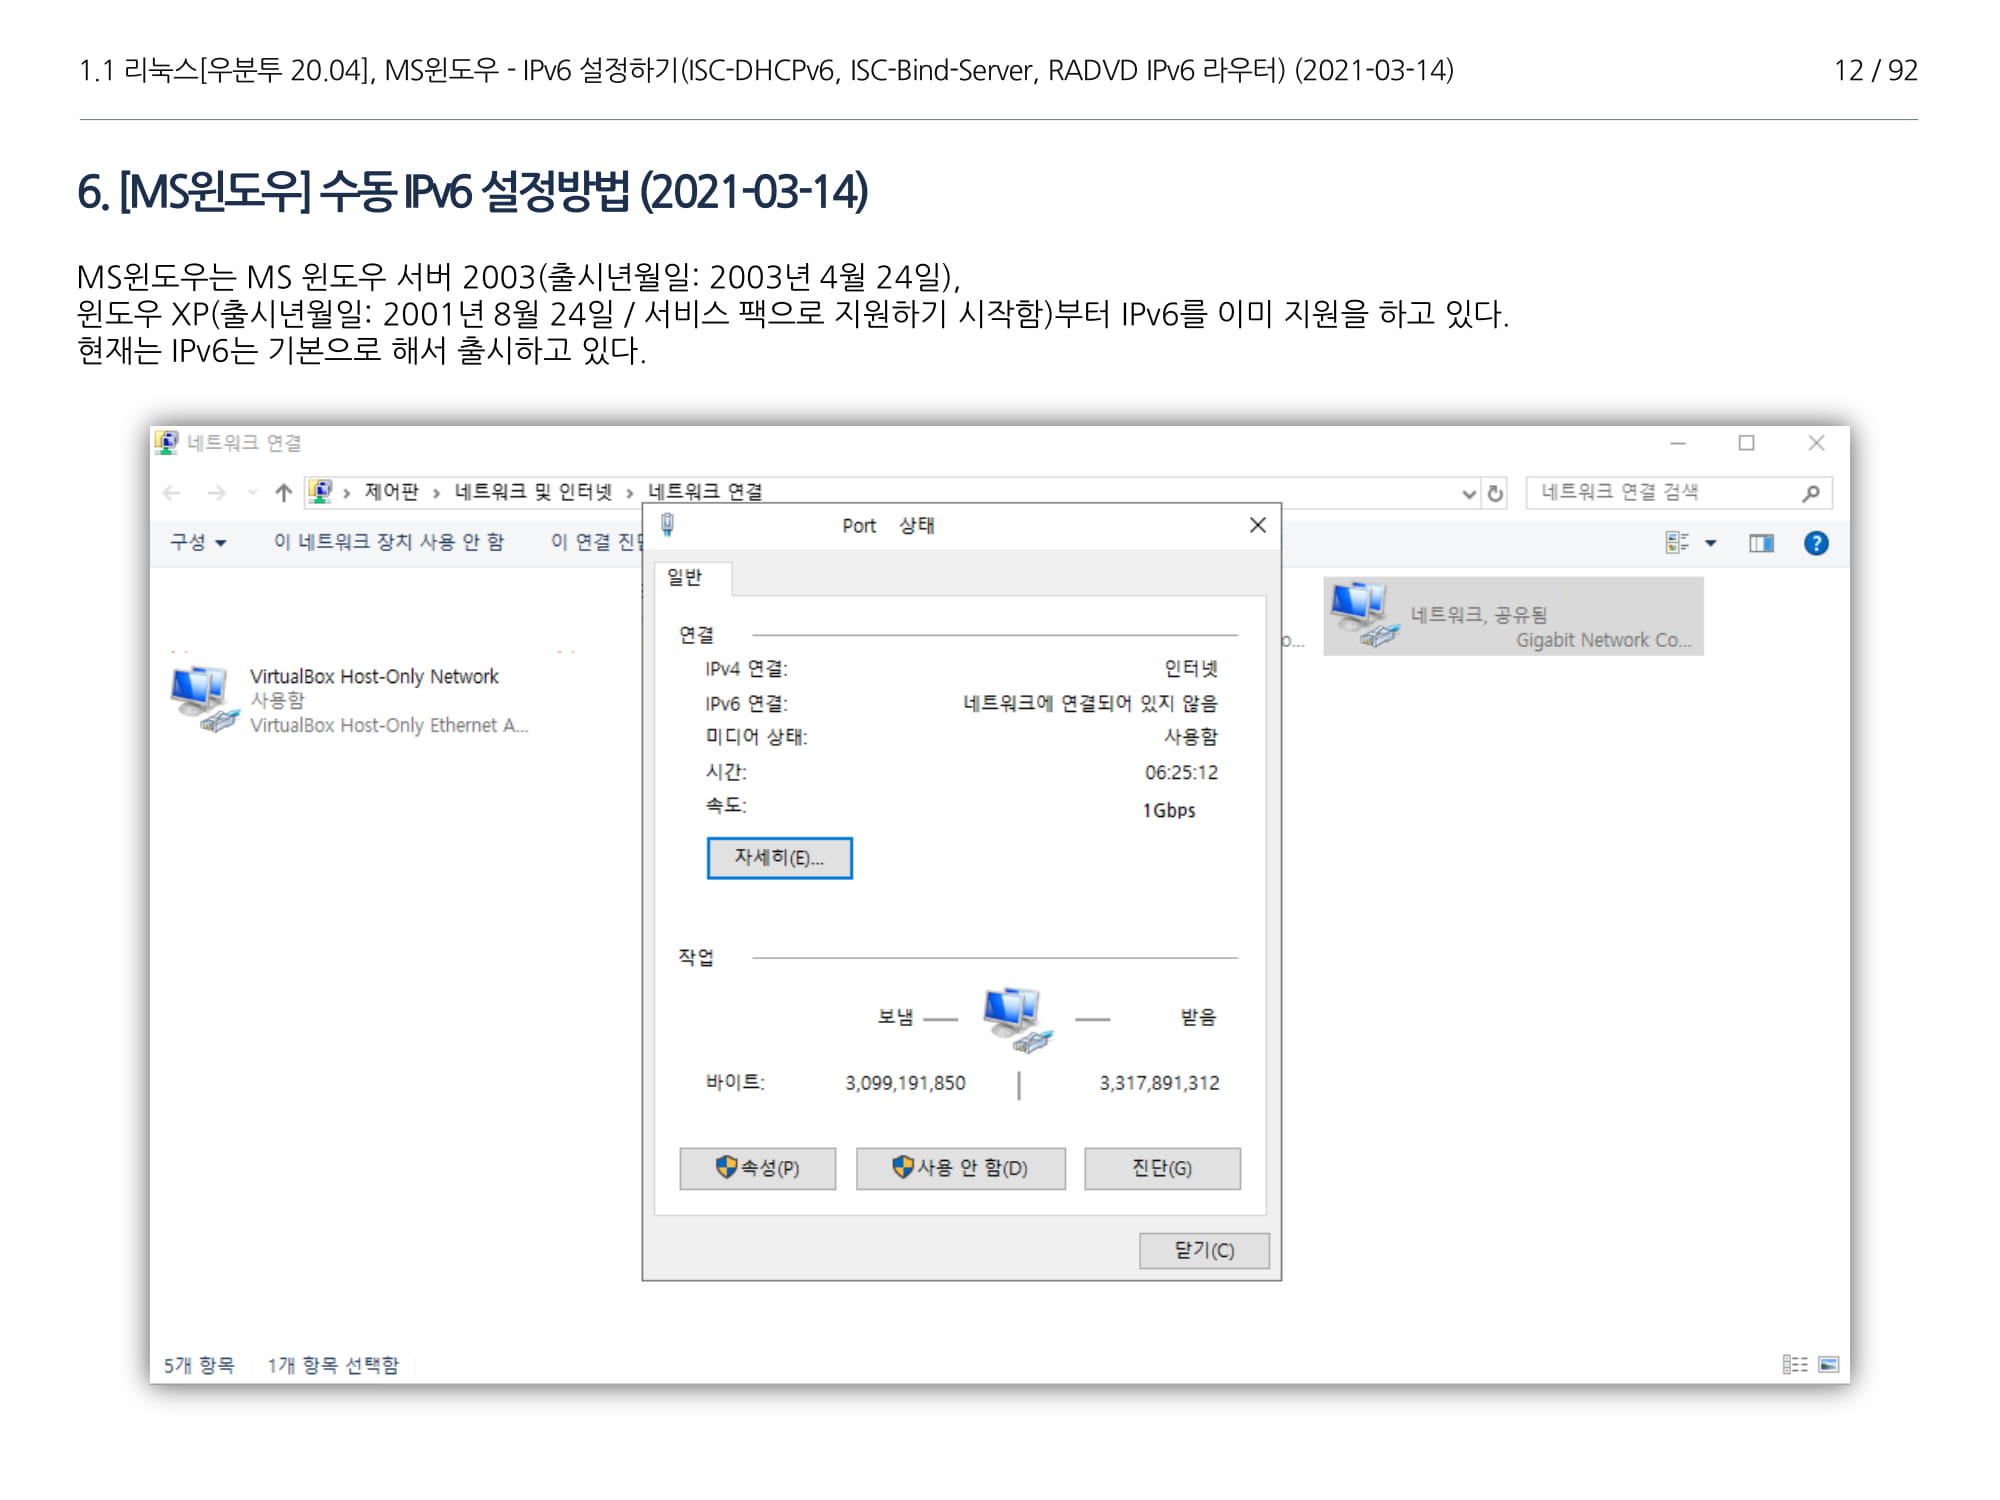This screenshot has height=1500, width=2000.
Task: Click the up directory arrow icon
Action: (284, 492)
